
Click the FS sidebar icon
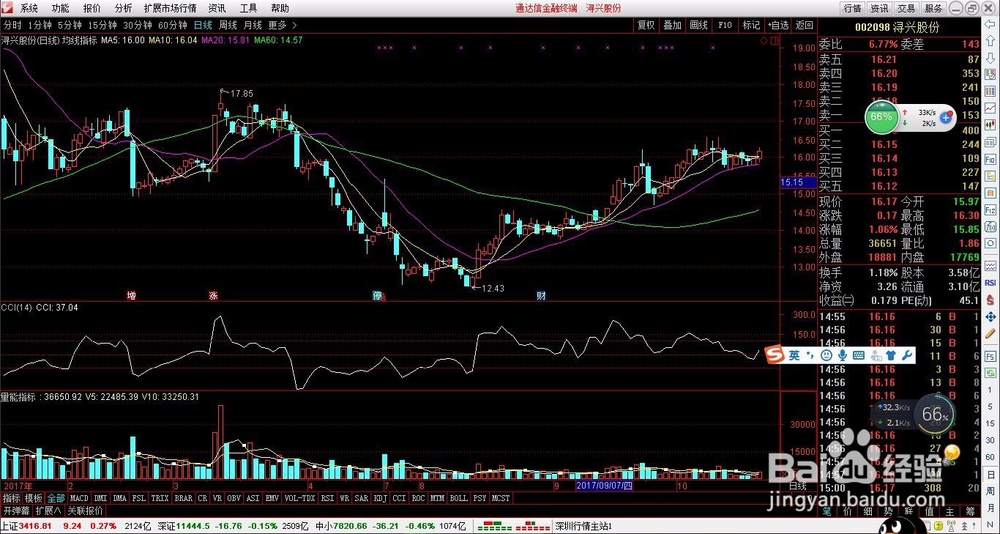pos(990,356)
